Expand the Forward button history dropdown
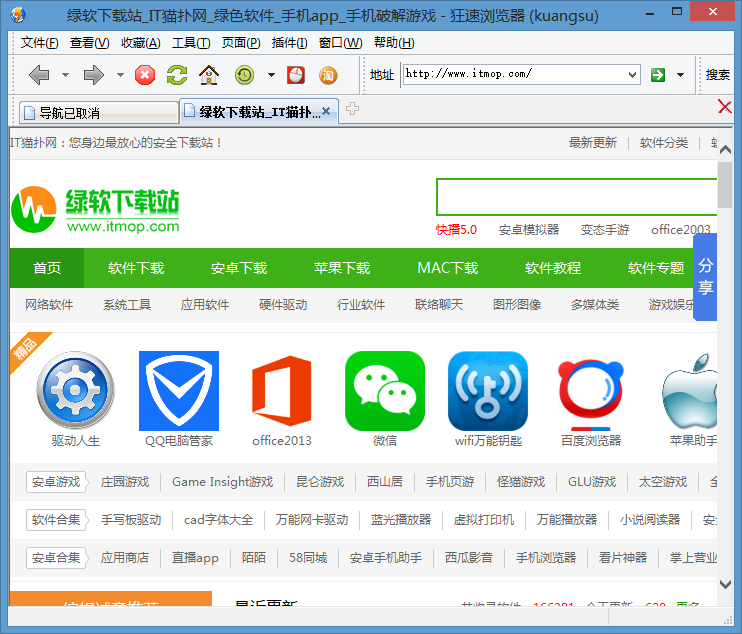Image resolution: width=742 pixels, height=634 pixels. tap(120, 75)
